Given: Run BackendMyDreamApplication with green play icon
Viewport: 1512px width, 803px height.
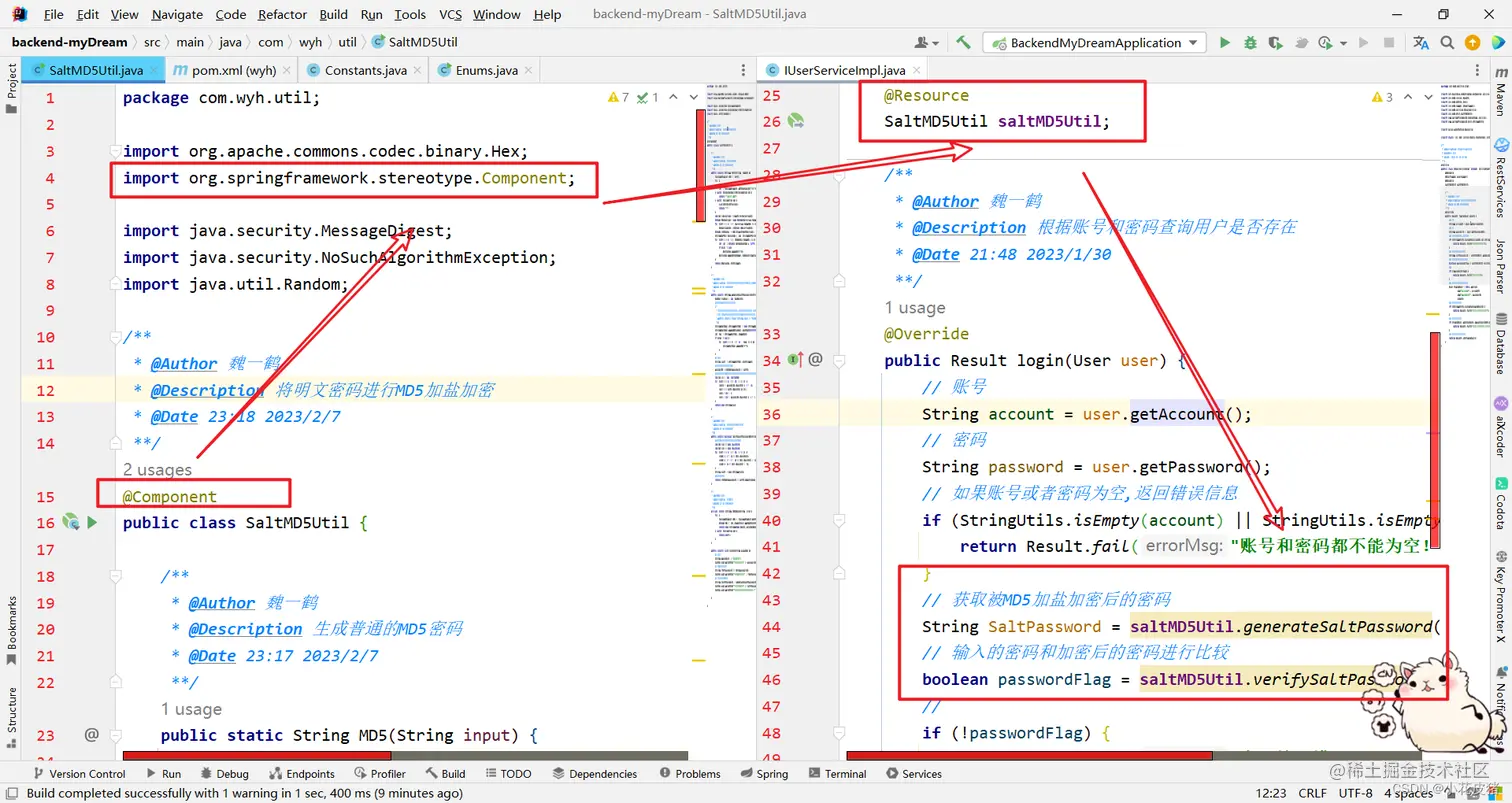Looking at the screenshot, I should [x=1225, y=42].
